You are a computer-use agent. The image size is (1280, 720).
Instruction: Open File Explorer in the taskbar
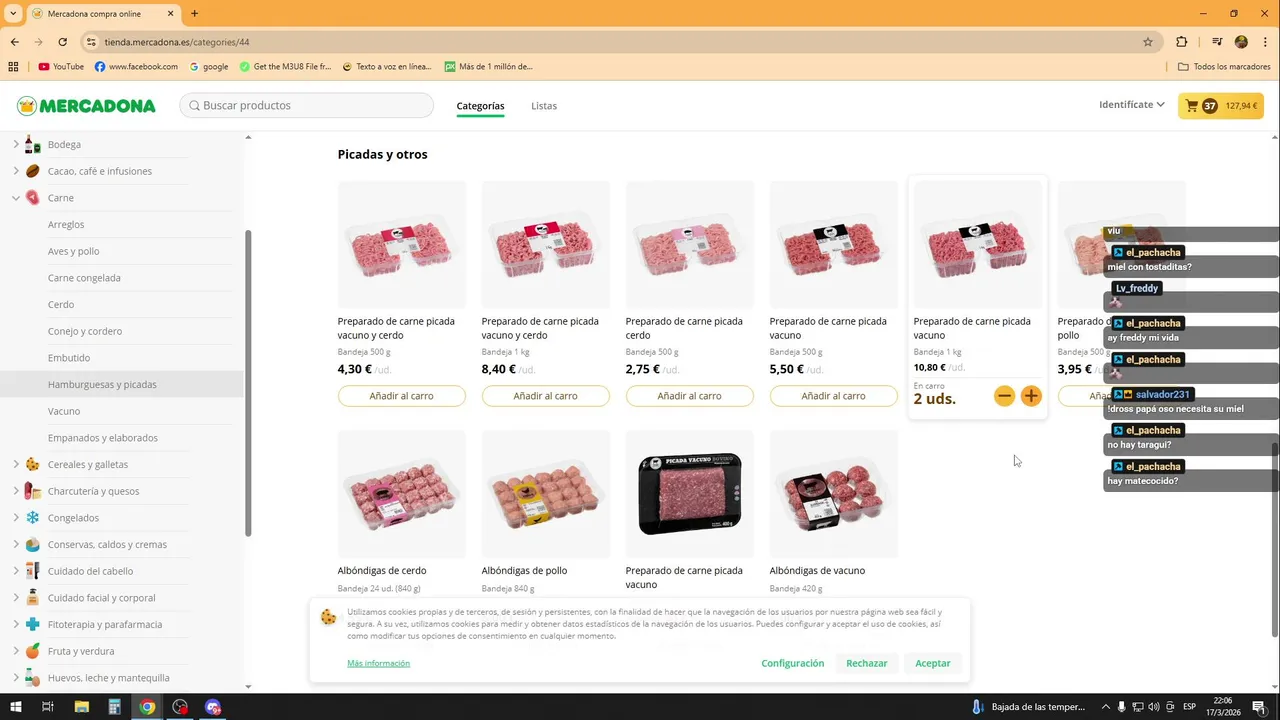[82, 707]
